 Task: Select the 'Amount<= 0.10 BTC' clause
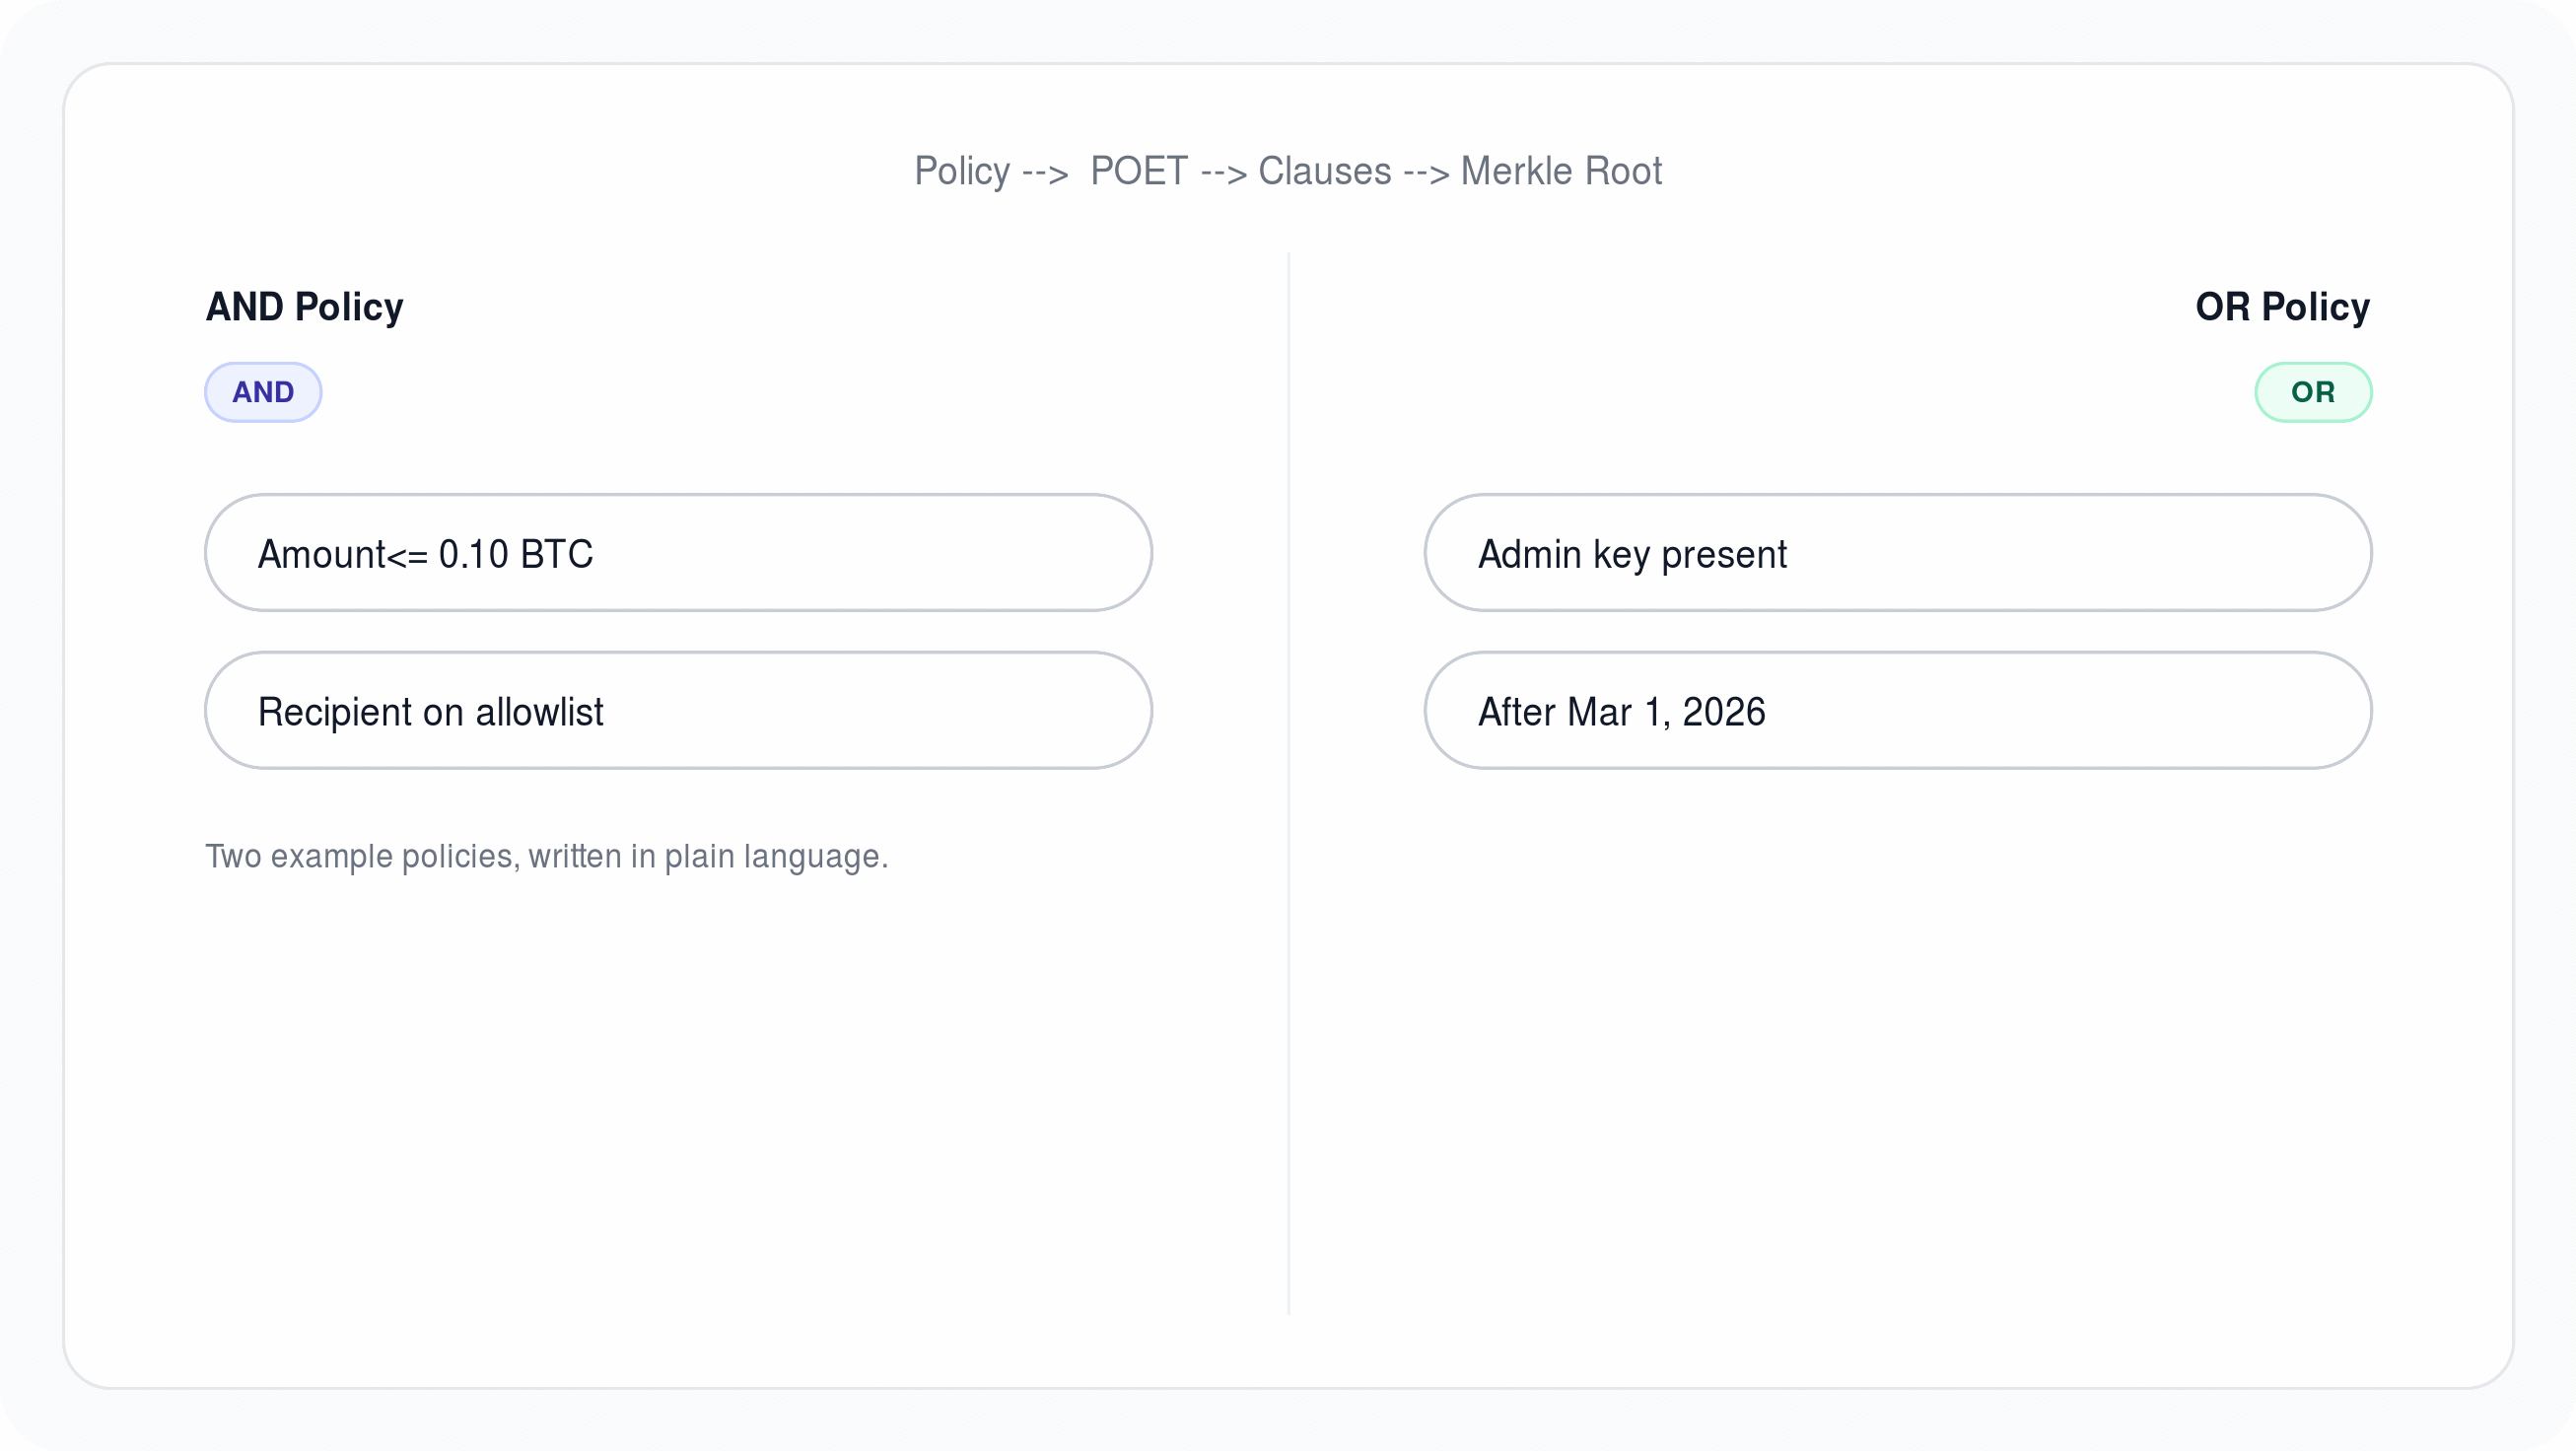point(678,553)
